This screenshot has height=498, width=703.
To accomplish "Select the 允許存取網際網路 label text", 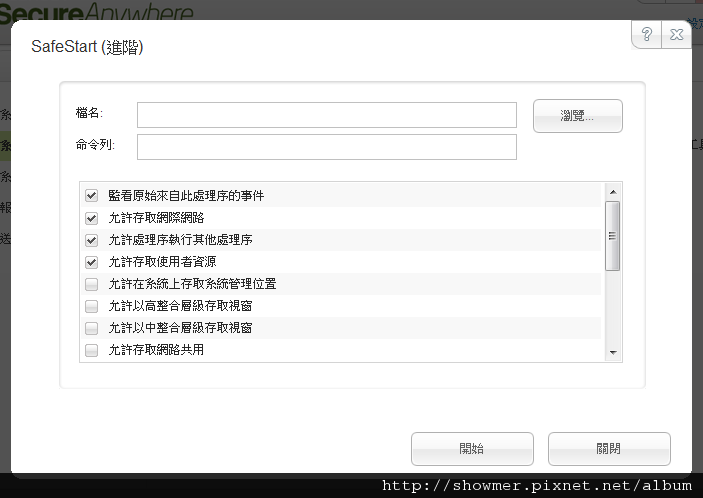I will coord(156,218).
